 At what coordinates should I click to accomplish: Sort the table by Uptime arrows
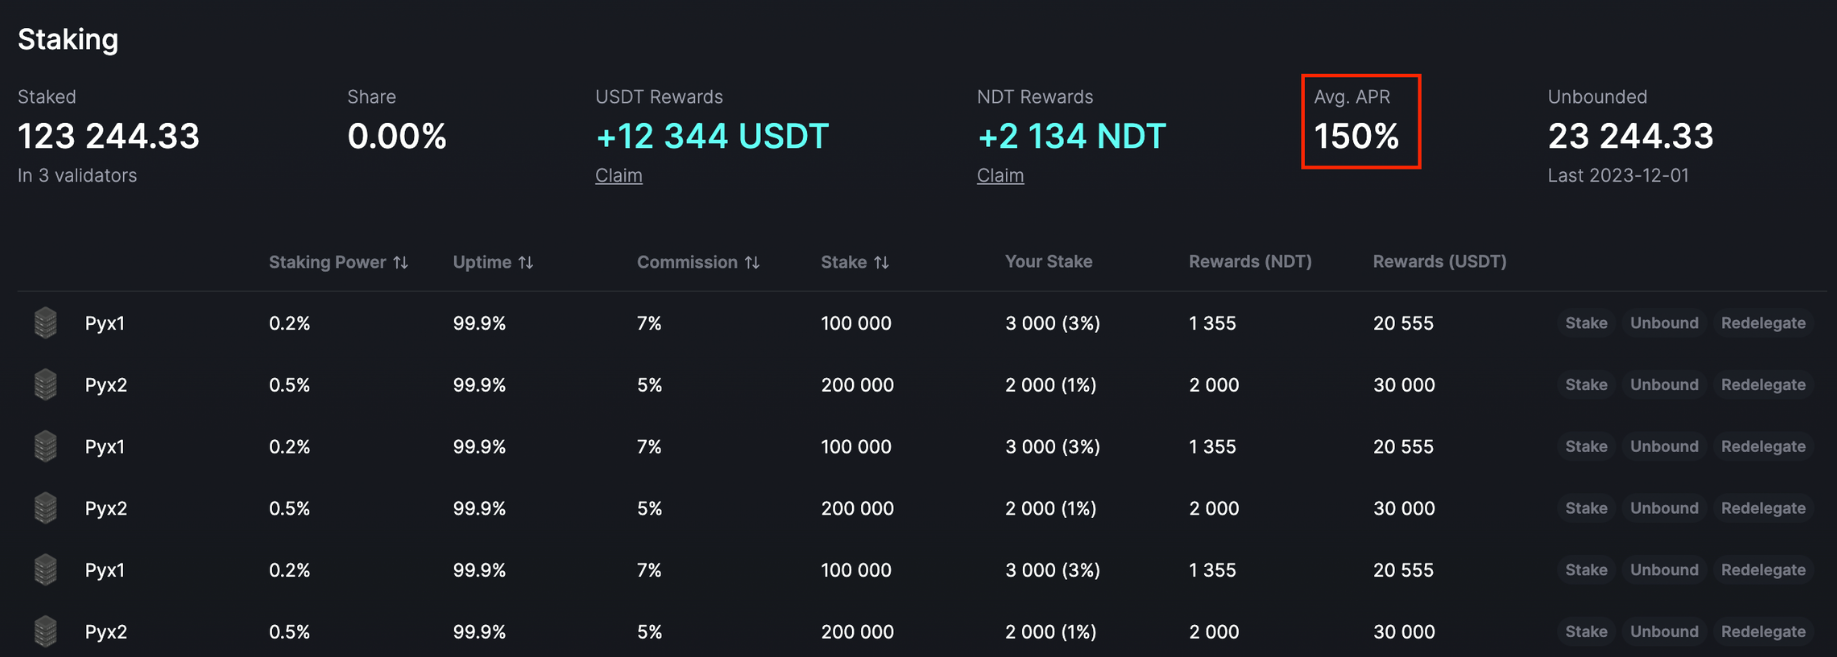coord(526,262)
